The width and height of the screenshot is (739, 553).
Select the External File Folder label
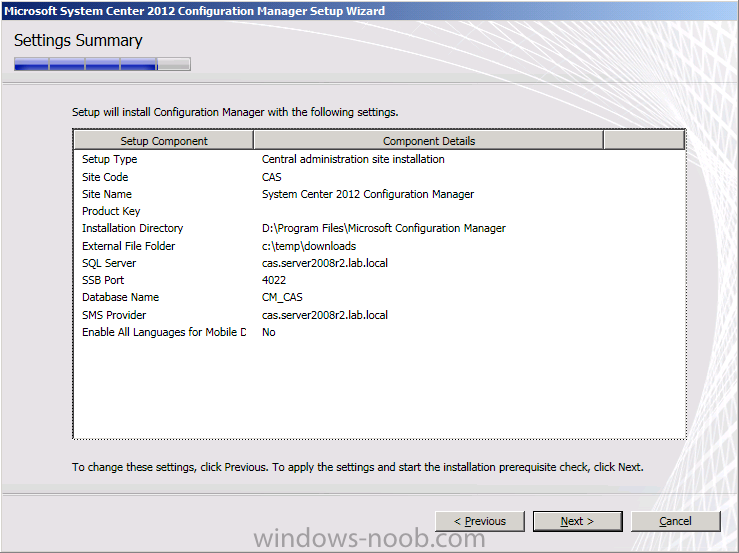pos(128,246)
